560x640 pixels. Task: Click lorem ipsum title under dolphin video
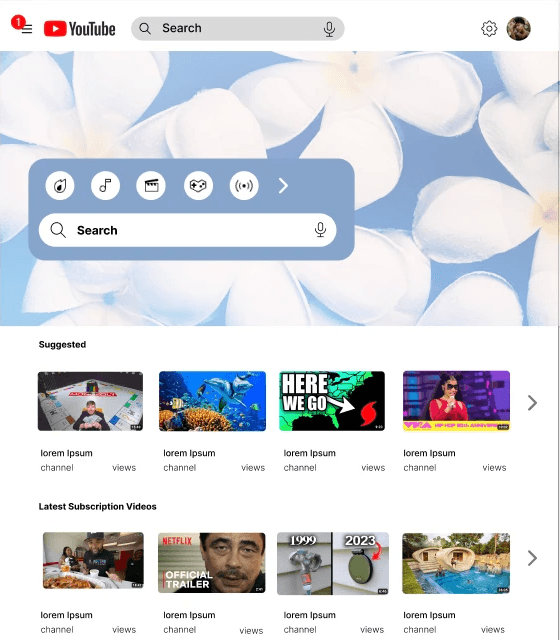[189, 453]
